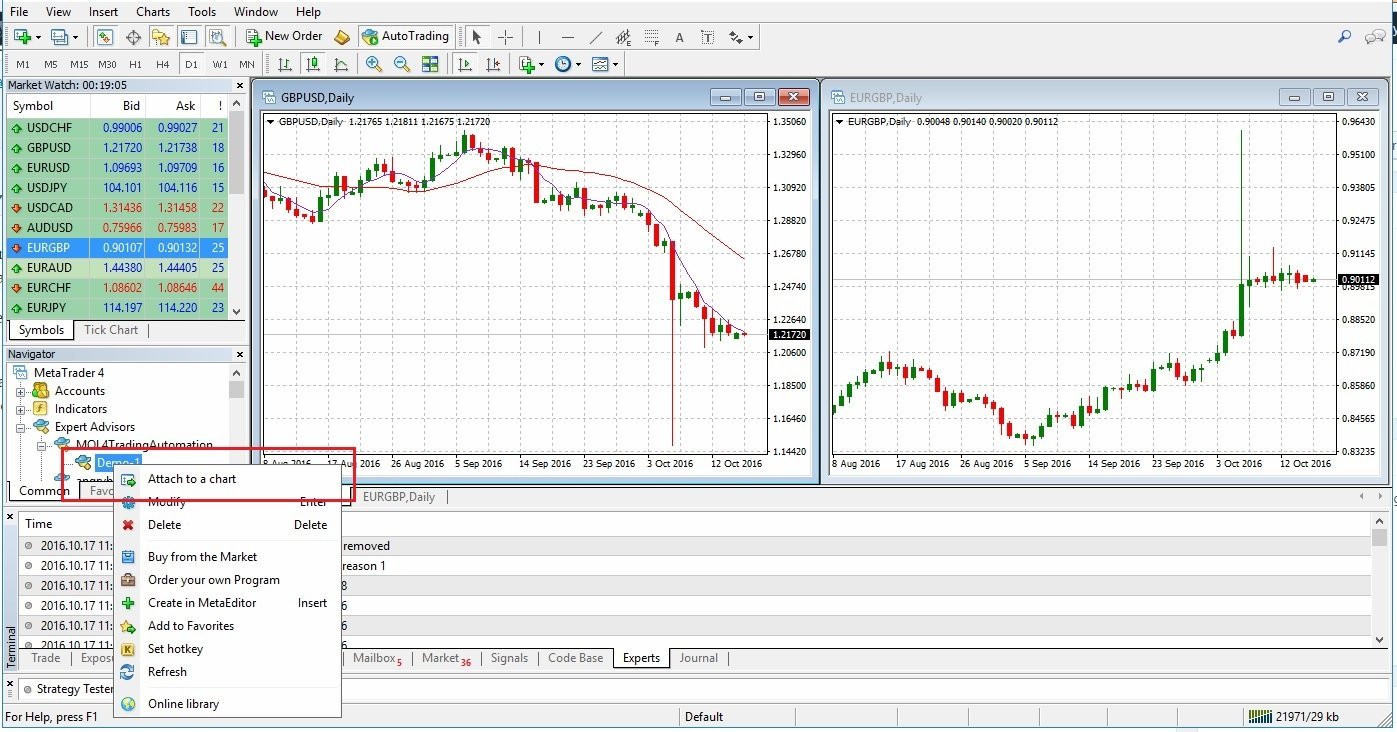Select the draw trendline tool
The image size is (1397, 732).
tap(596, 37)
